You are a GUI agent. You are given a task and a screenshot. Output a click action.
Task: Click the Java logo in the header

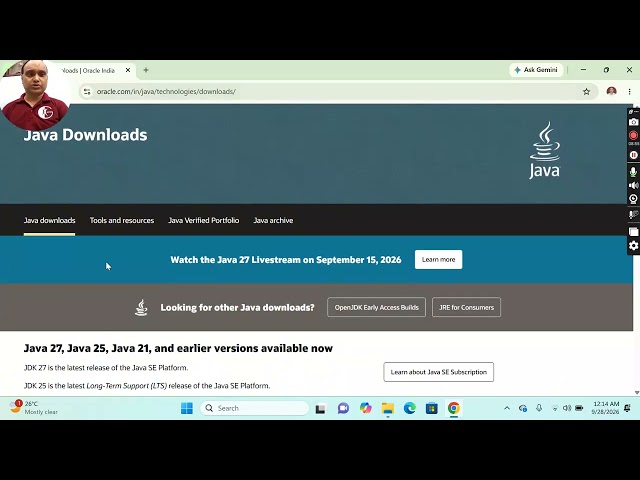pos(544,150)
